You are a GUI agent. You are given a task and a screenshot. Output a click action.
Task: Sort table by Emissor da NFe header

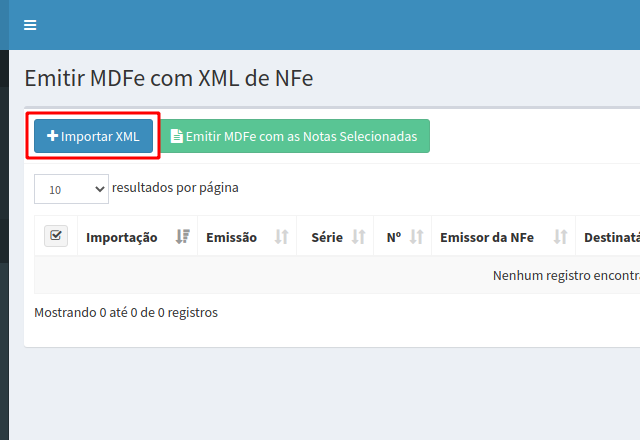click(487, 237)
